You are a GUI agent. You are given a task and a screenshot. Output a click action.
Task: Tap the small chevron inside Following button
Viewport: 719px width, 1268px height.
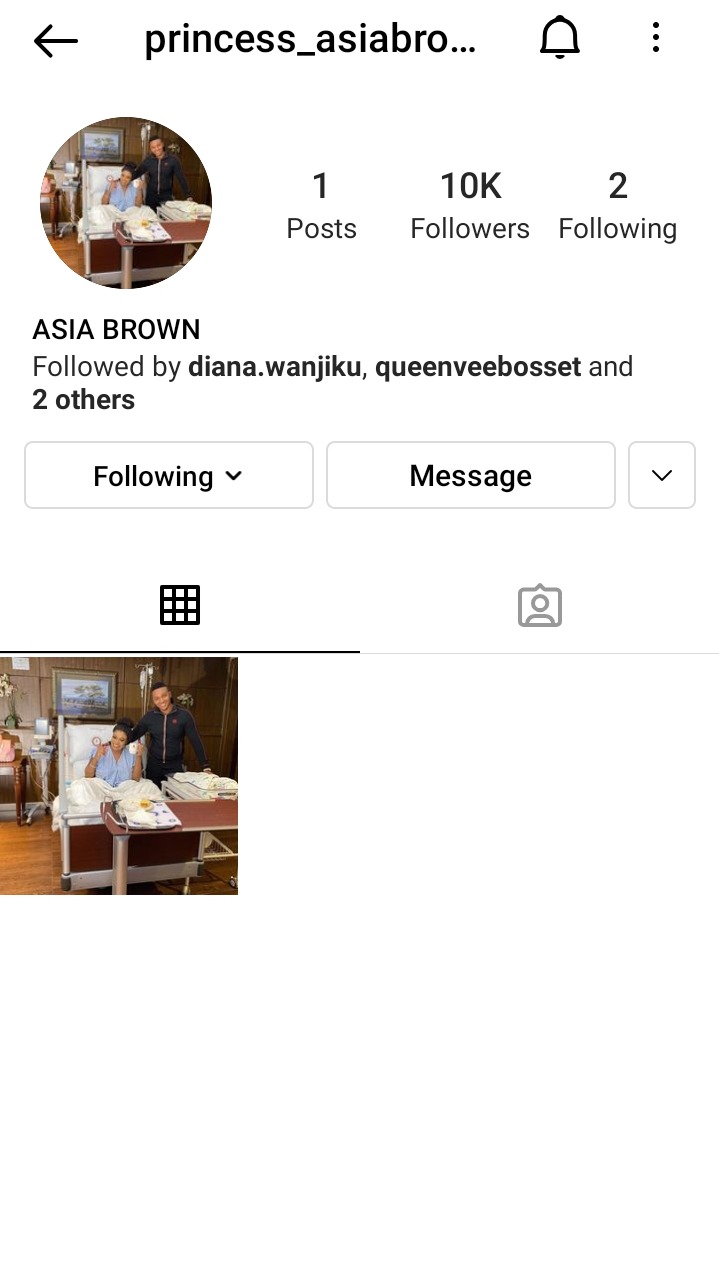234,476
